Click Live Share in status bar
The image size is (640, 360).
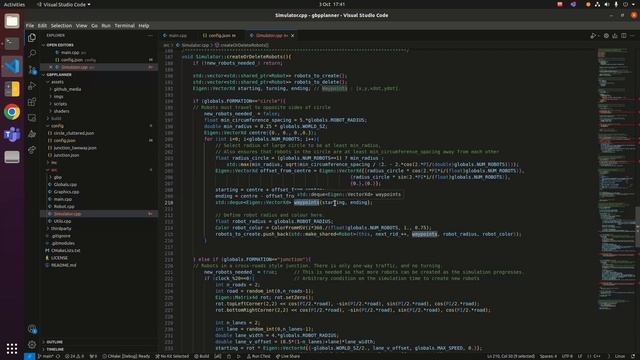point(288,356)
